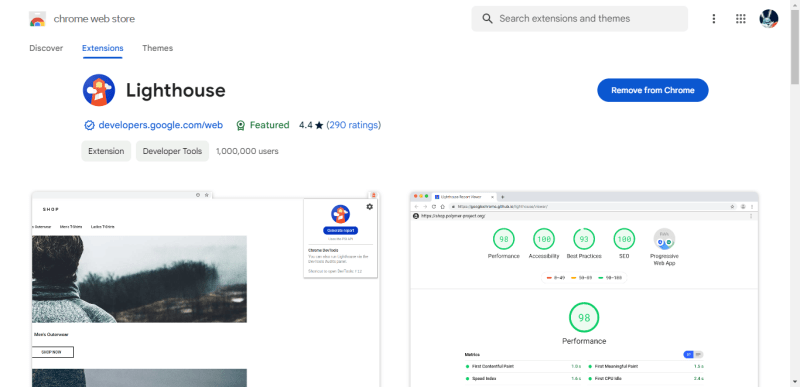Image resolution: width=800 pixels, height=387 pixels.
Task: Open the developers.google.com/web link
Action: (x=161, y=125)
